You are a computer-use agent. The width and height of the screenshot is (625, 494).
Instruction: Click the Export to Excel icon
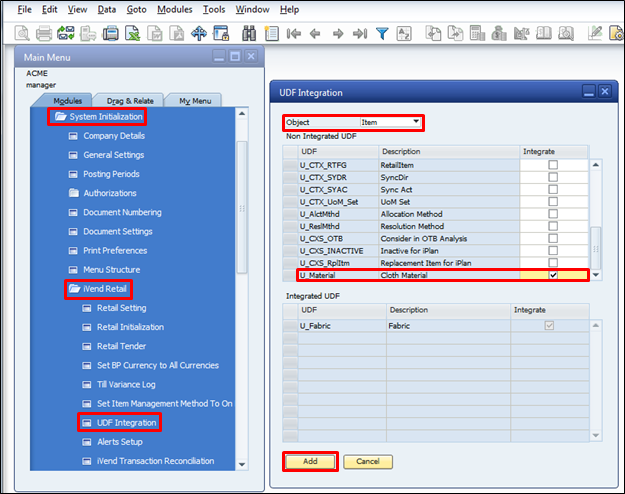tap(132, 33)
